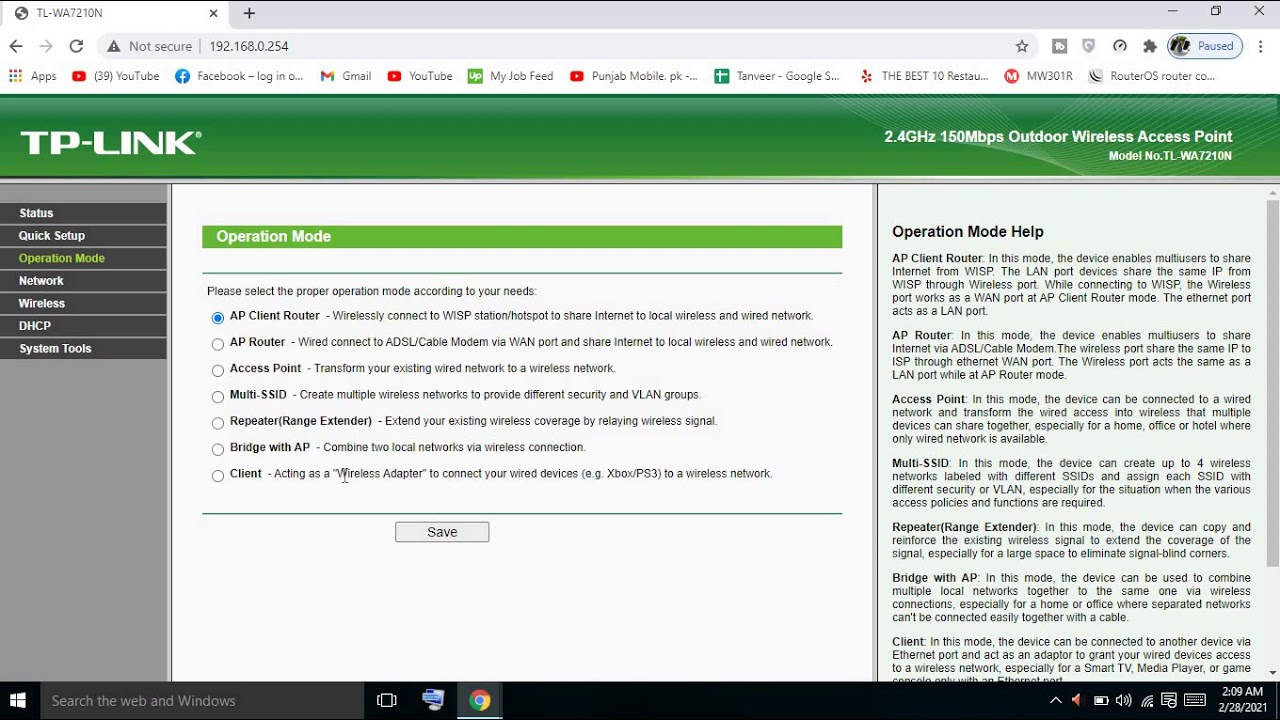Image resolution: width=1280 pixels, height=720 pixels.
Task: Click the Search the web and Windows box
Action: click(x=202, y=701)
